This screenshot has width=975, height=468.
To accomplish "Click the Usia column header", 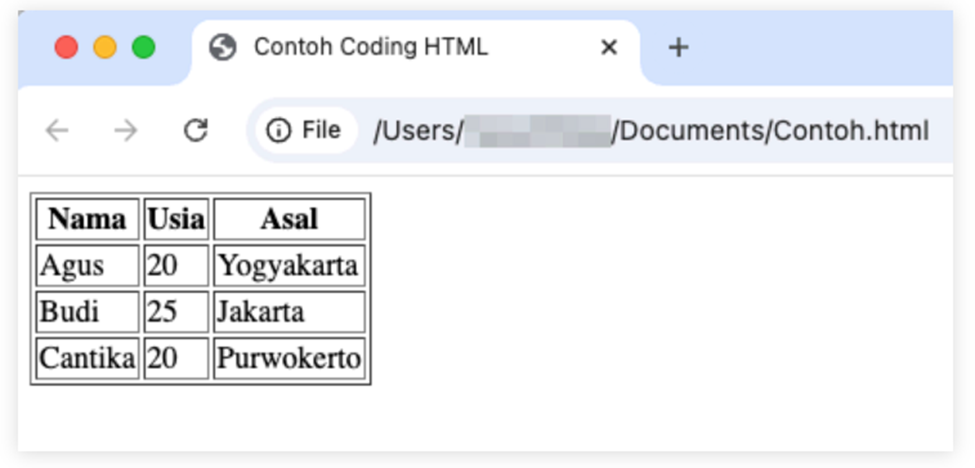I will (x=176, y=219).
